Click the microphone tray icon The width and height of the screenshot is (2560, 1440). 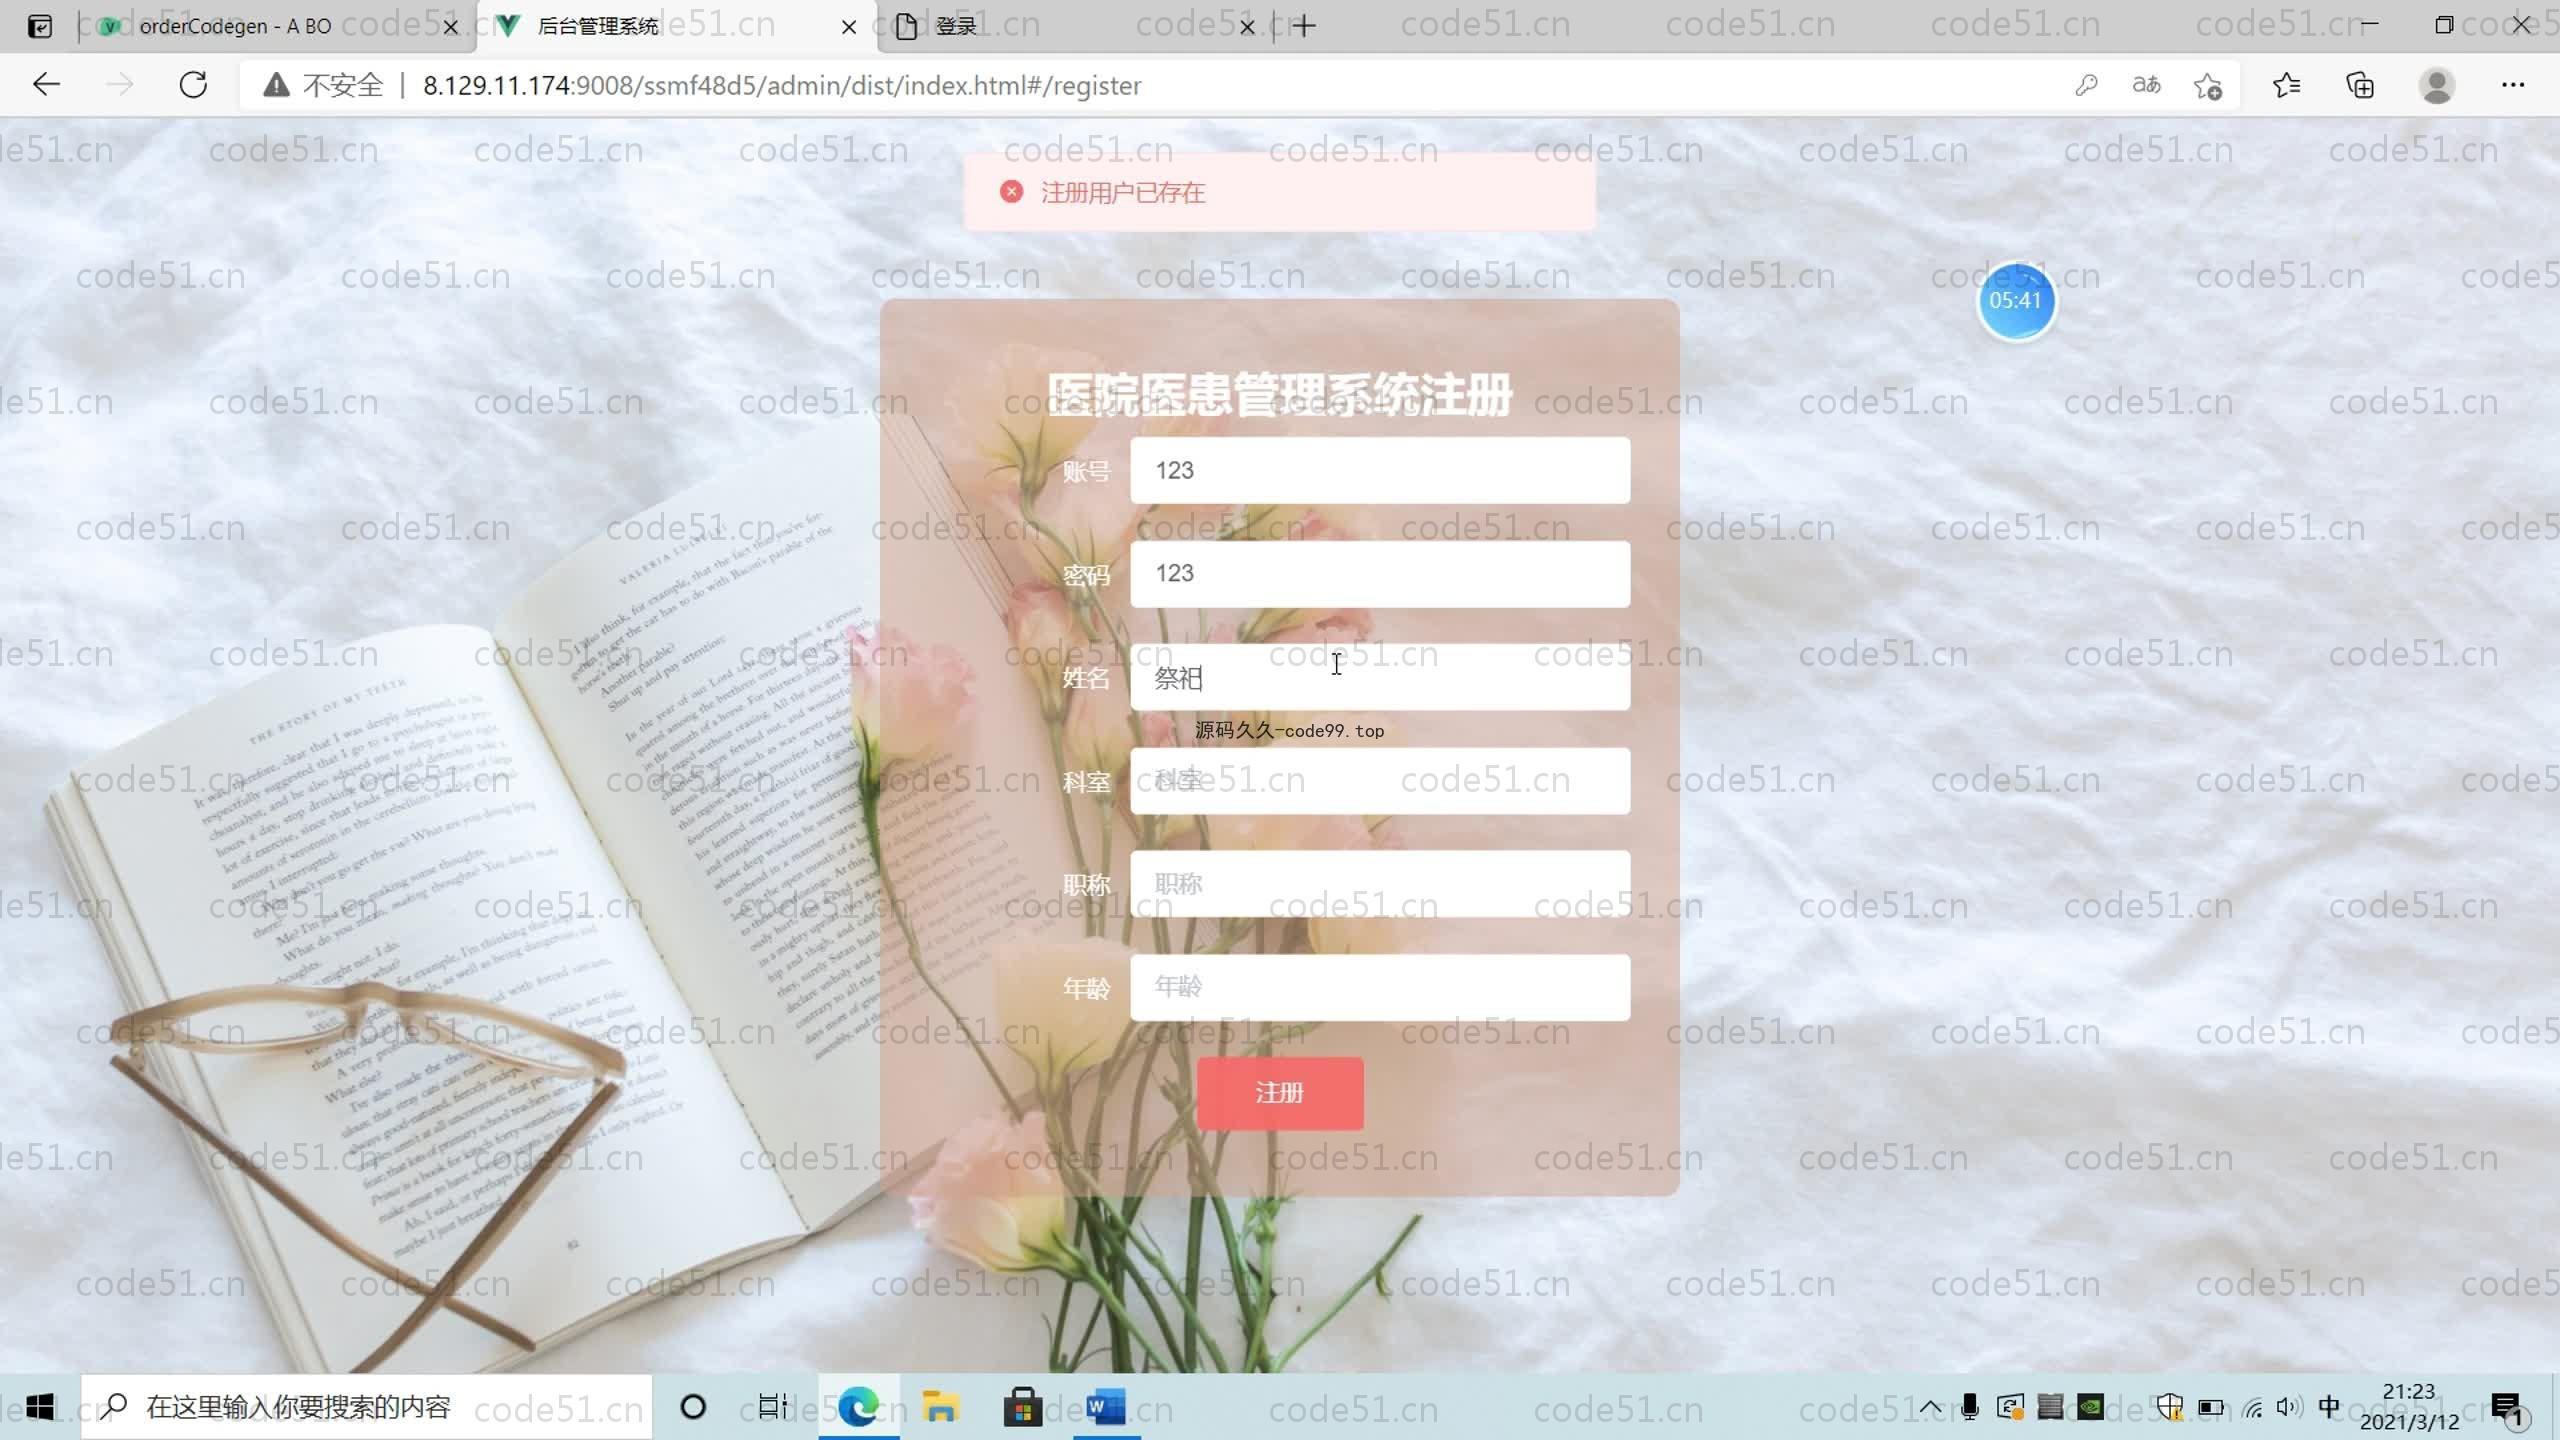click(x=1970, y=1407)
